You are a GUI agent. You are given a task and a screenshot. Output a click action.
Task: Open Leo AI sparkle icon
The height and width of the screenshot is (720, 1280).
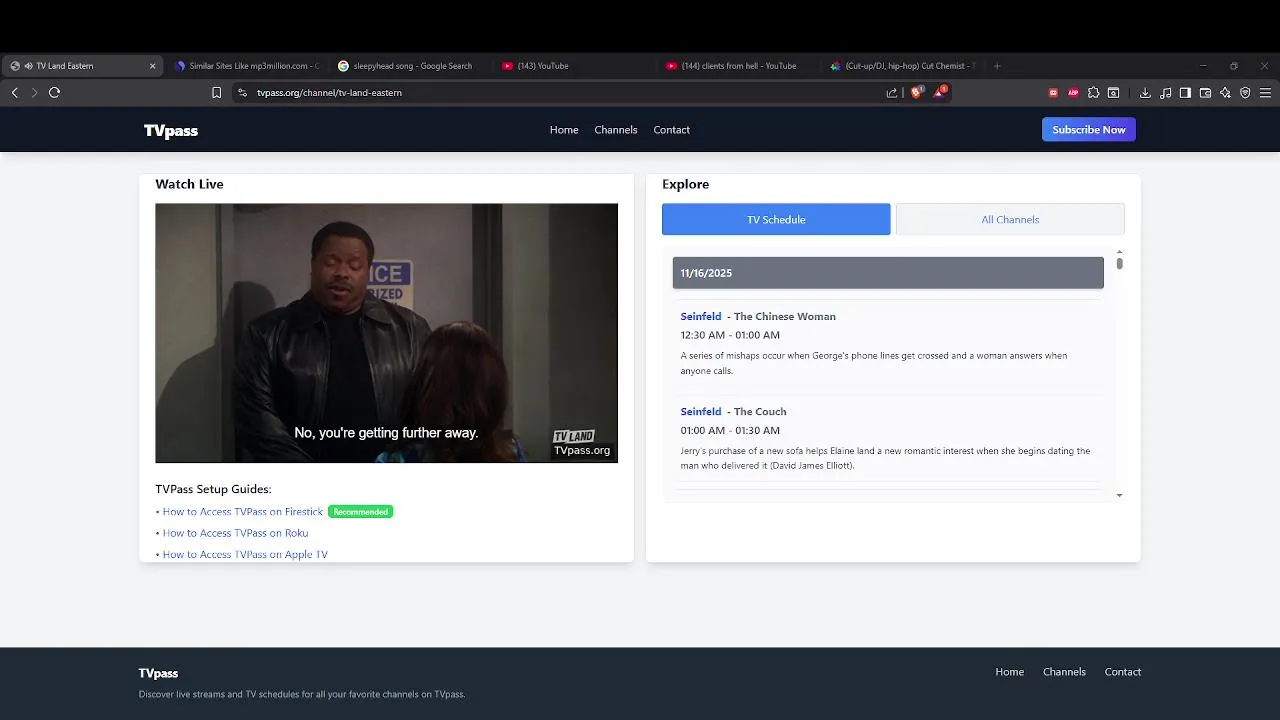(1225, 92)
